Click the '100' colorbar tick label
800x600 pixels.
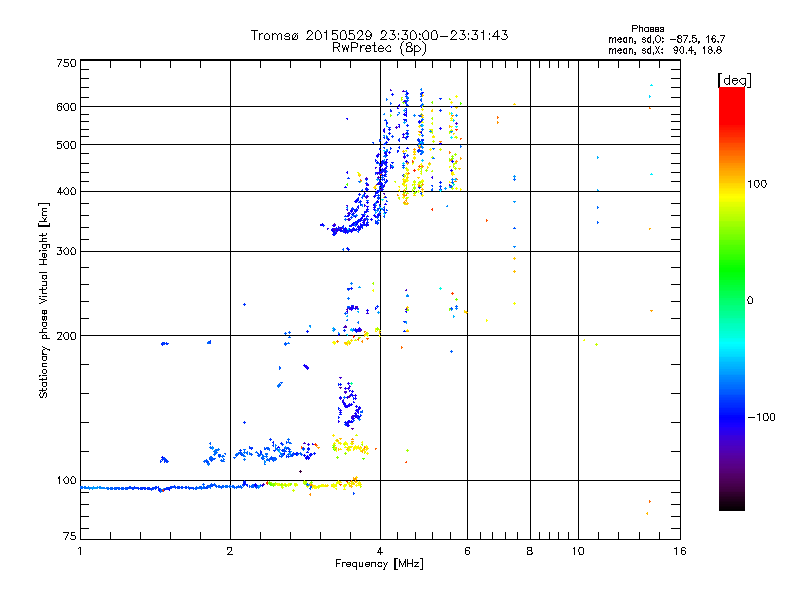pyautogui.click(x=757, y=184)
